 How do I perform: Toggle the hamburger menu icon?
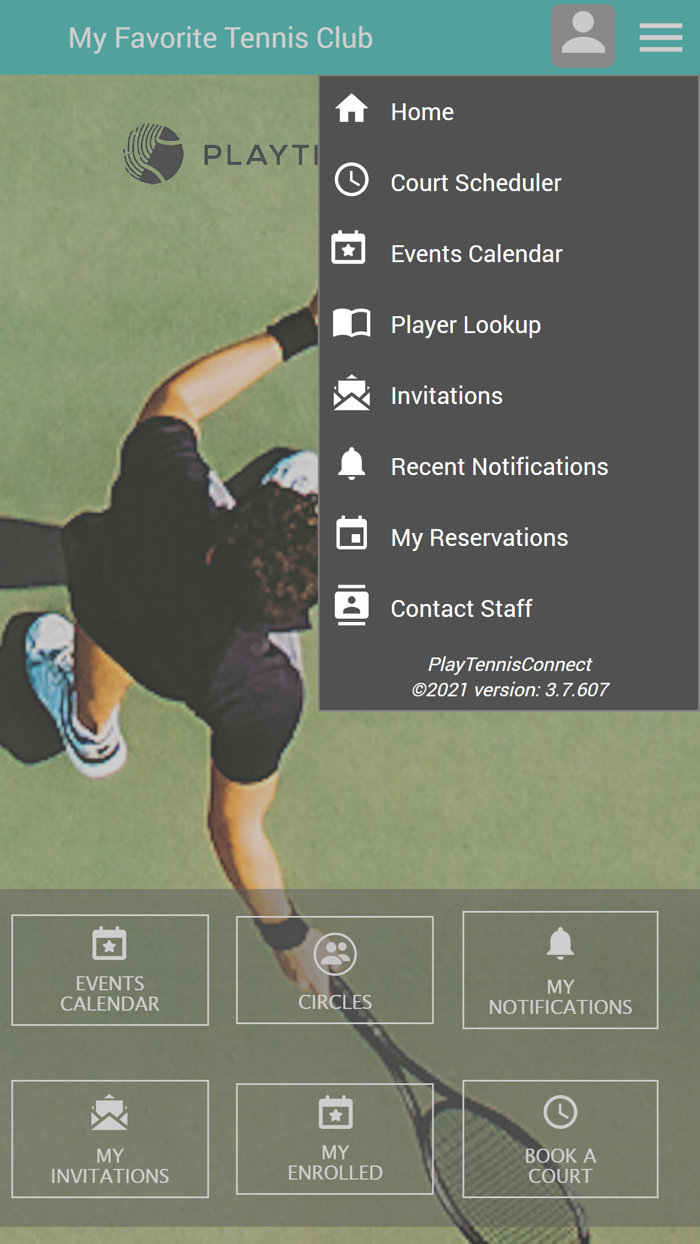click(x=661, y=37)
